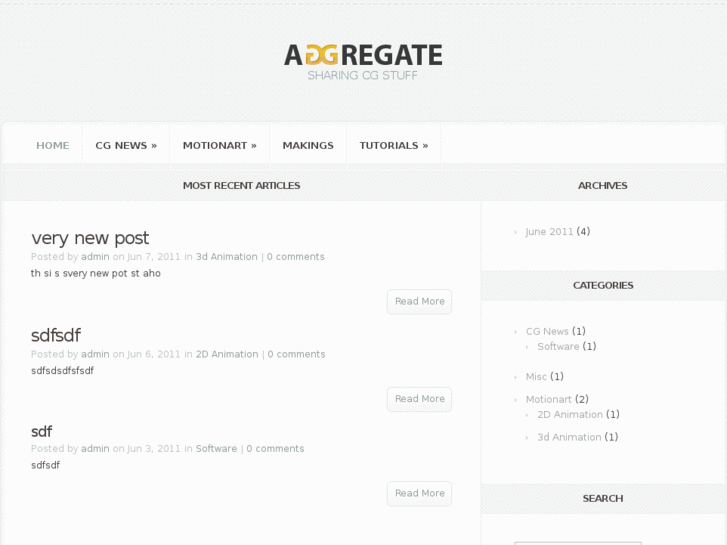View comments on 'very new post'

[x=295, y=257]
